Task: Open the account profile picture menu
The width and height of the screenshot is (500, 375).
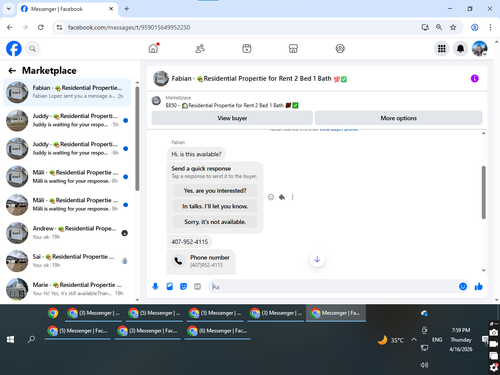Action: [479, 49]
